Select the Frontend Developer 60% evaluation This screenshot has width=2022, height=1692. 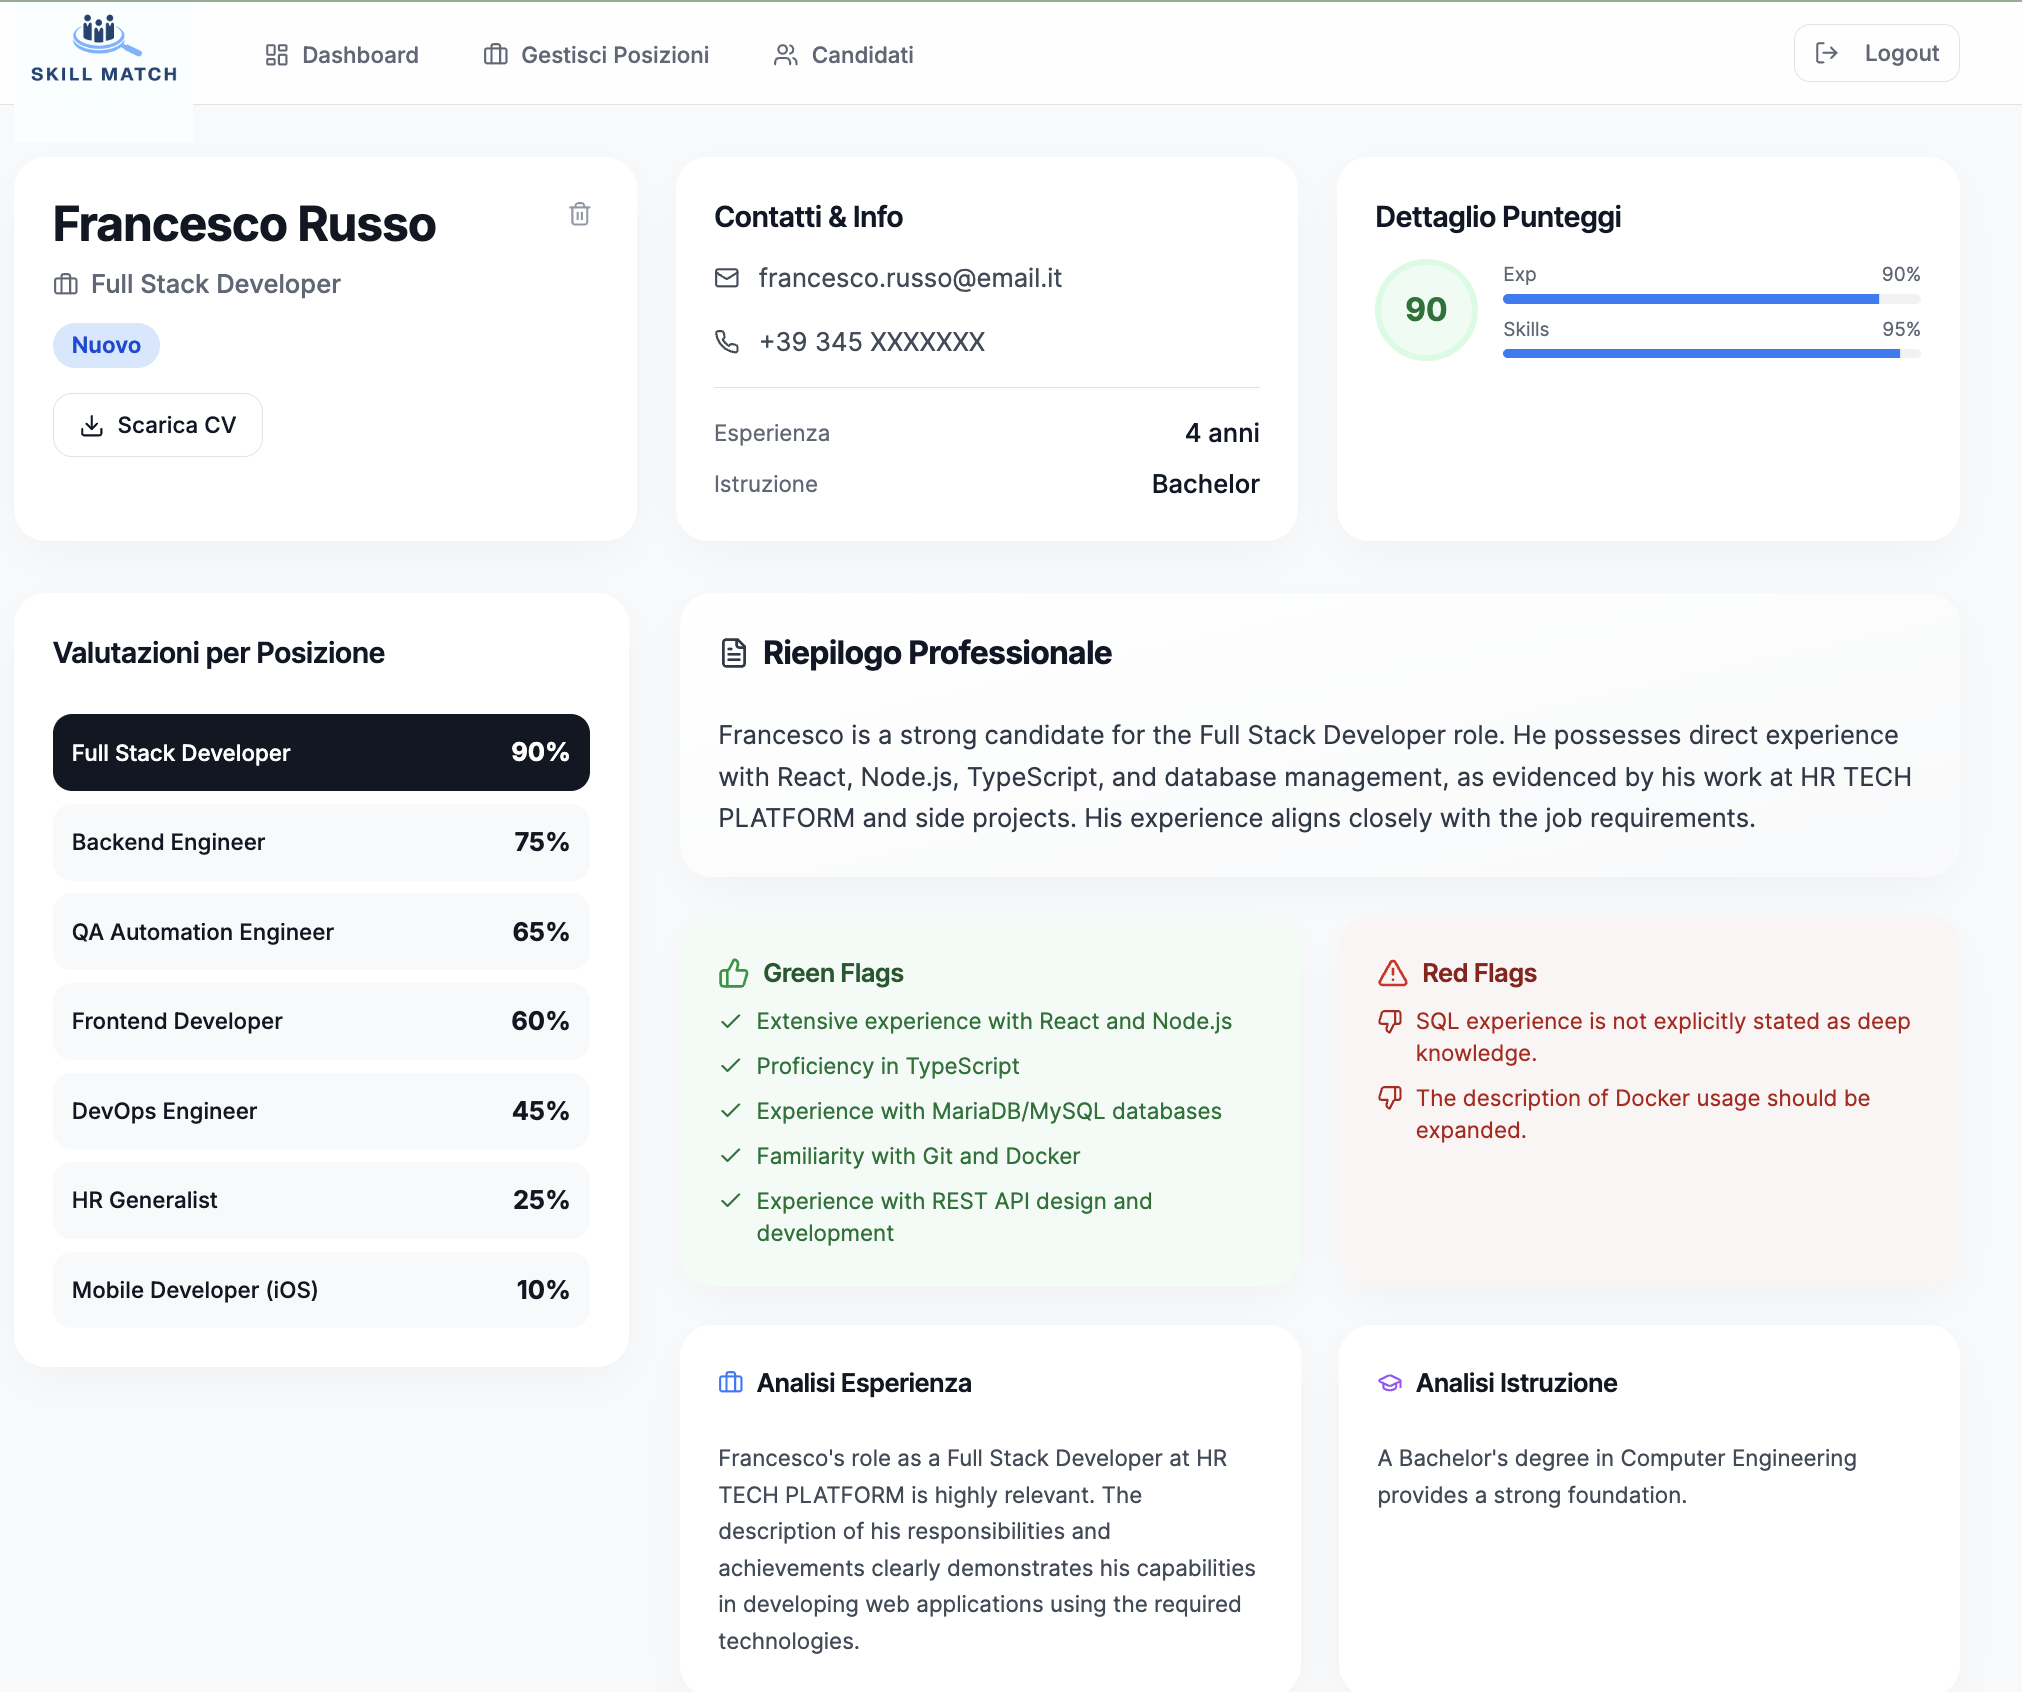coord(321,1021)
